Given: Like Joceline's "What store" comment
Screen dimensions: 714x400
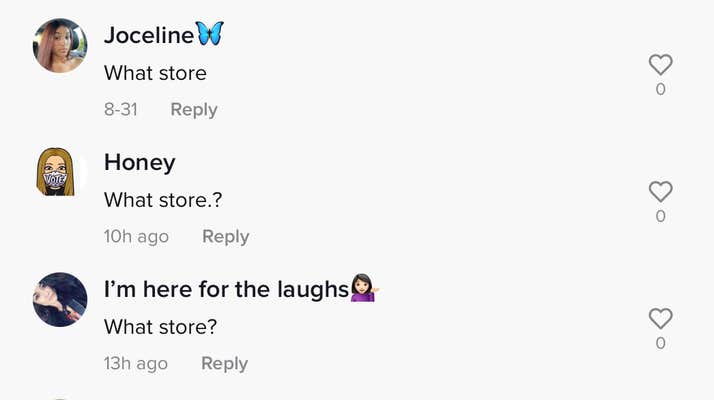Looking at the screenshot, I should point(660,65).
